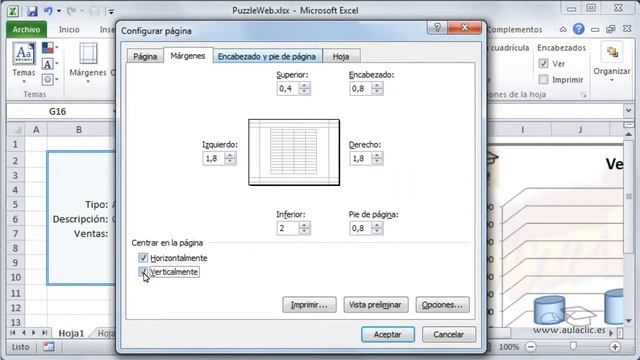Viewport: 640px width, 360px height.
Task: Click the Superior margin field
Action: pyautogui.click(x=288, y=89)
